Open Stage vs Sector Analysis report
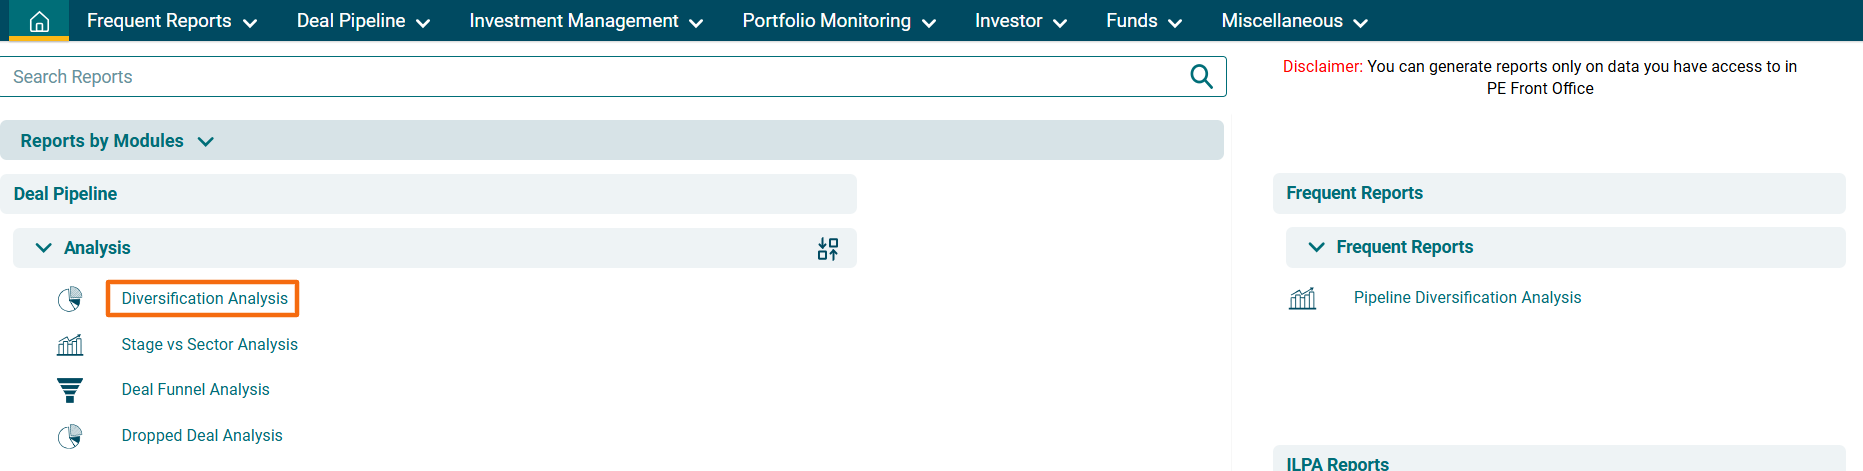Image resolution: width=1863 pixels, height=471 pixels. point(209,345)
